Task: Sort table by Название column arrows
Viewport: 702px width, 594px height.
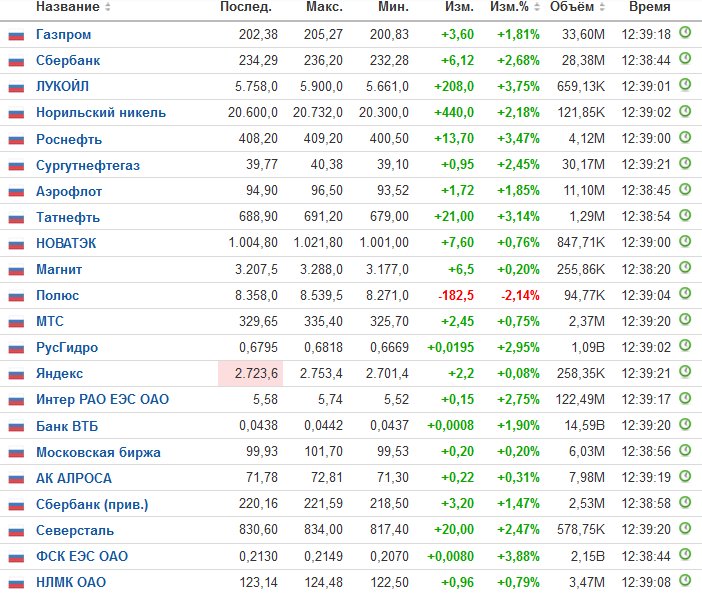Action: (107, 7)
